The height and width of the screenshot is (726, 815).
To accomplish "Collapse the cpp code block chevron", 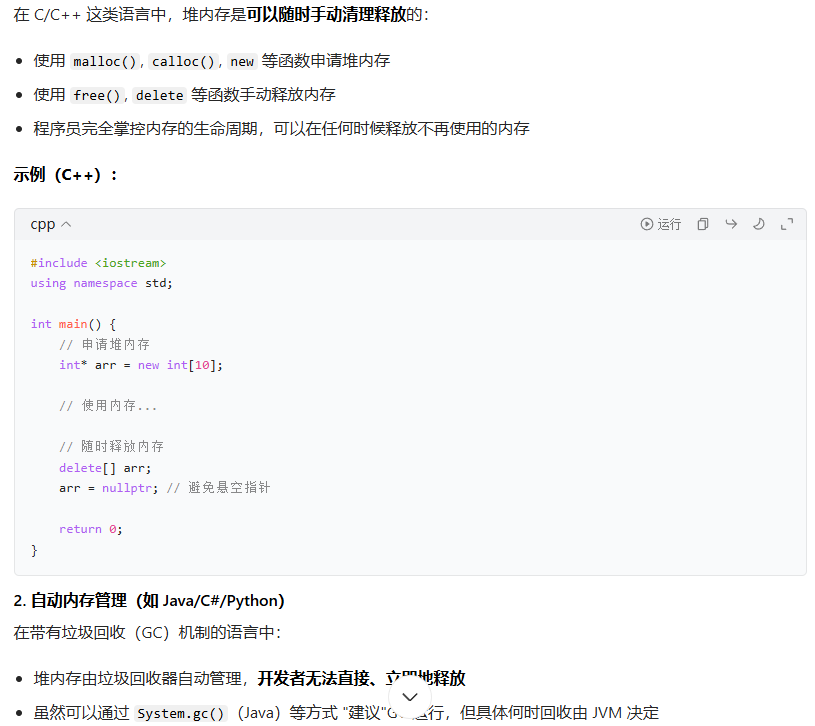I will [x=66, y=224].
